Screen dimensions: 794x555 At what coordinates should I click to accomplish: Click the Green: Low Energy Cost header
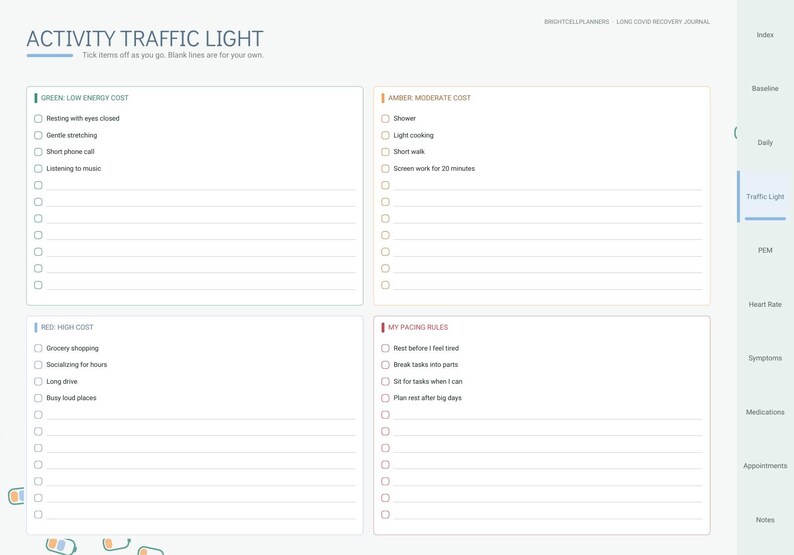[x=85, y=98]
